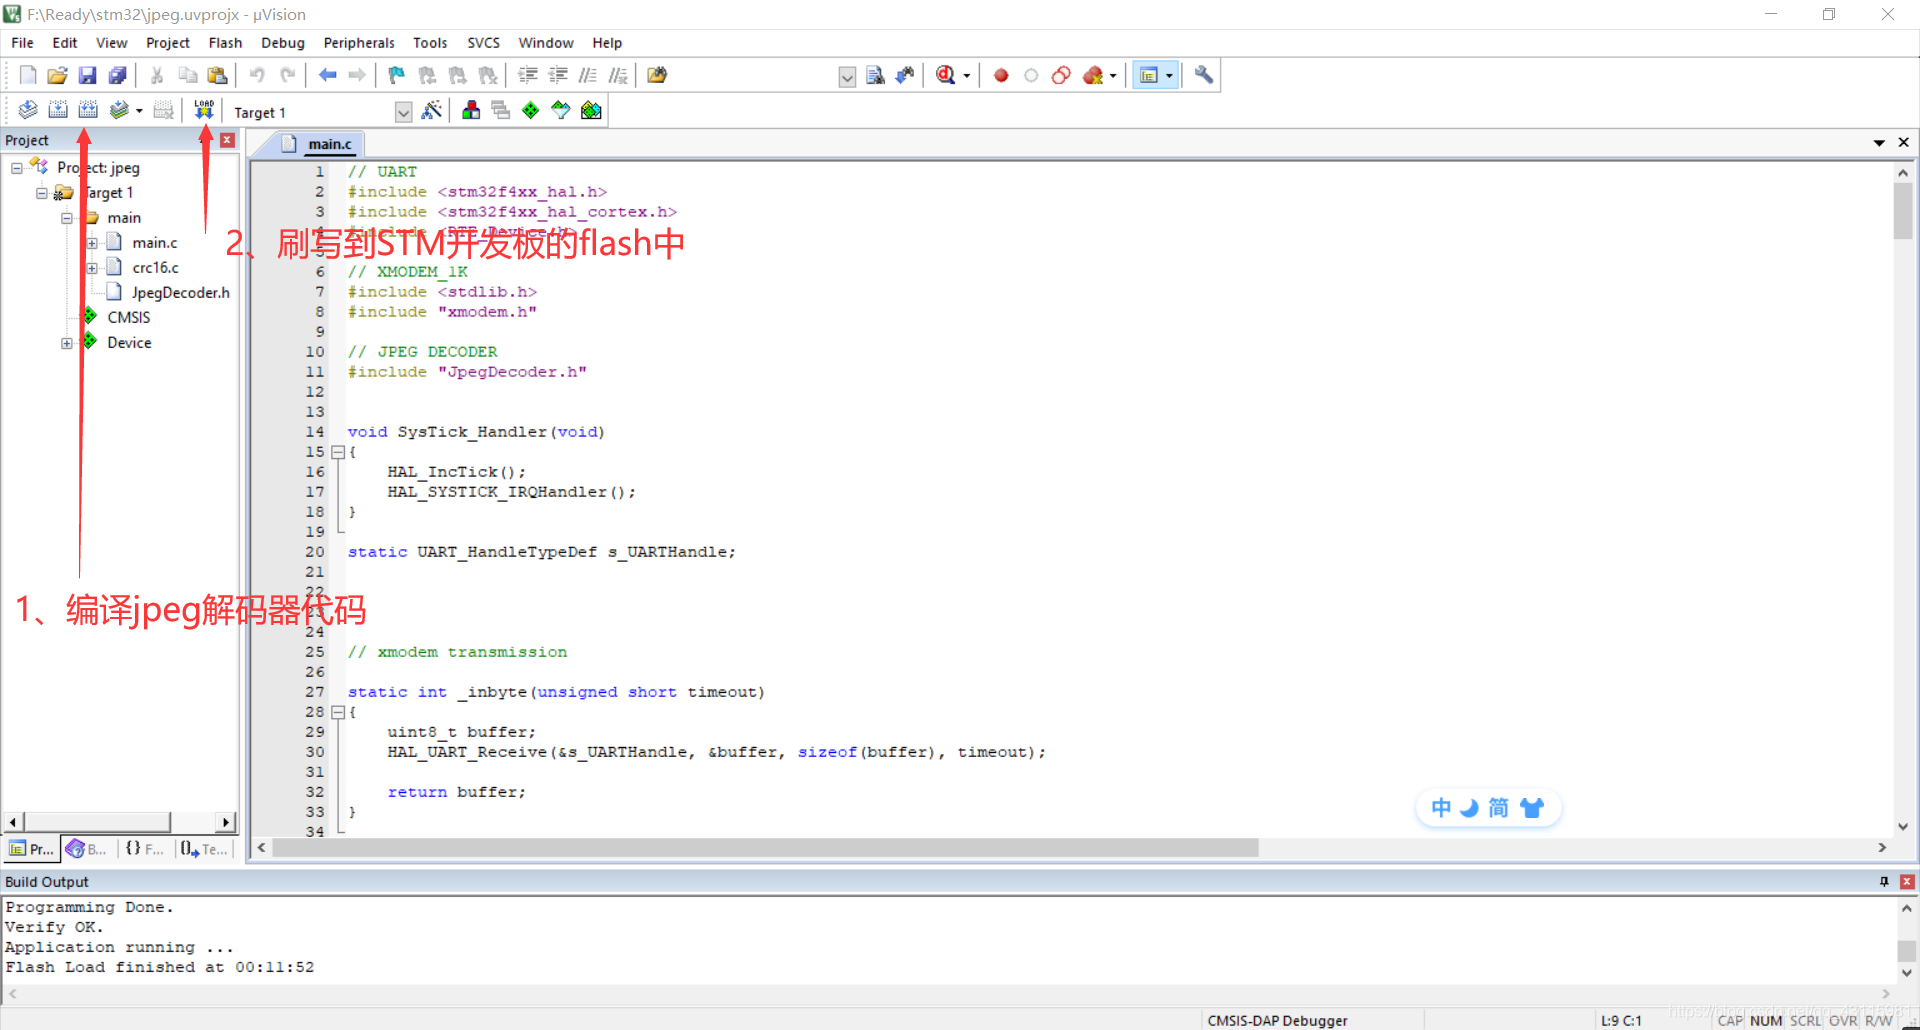Toggle the project window layout button
Image resolution: width=1920 pixels, height=1030 pixels.
coord(1149,75)
